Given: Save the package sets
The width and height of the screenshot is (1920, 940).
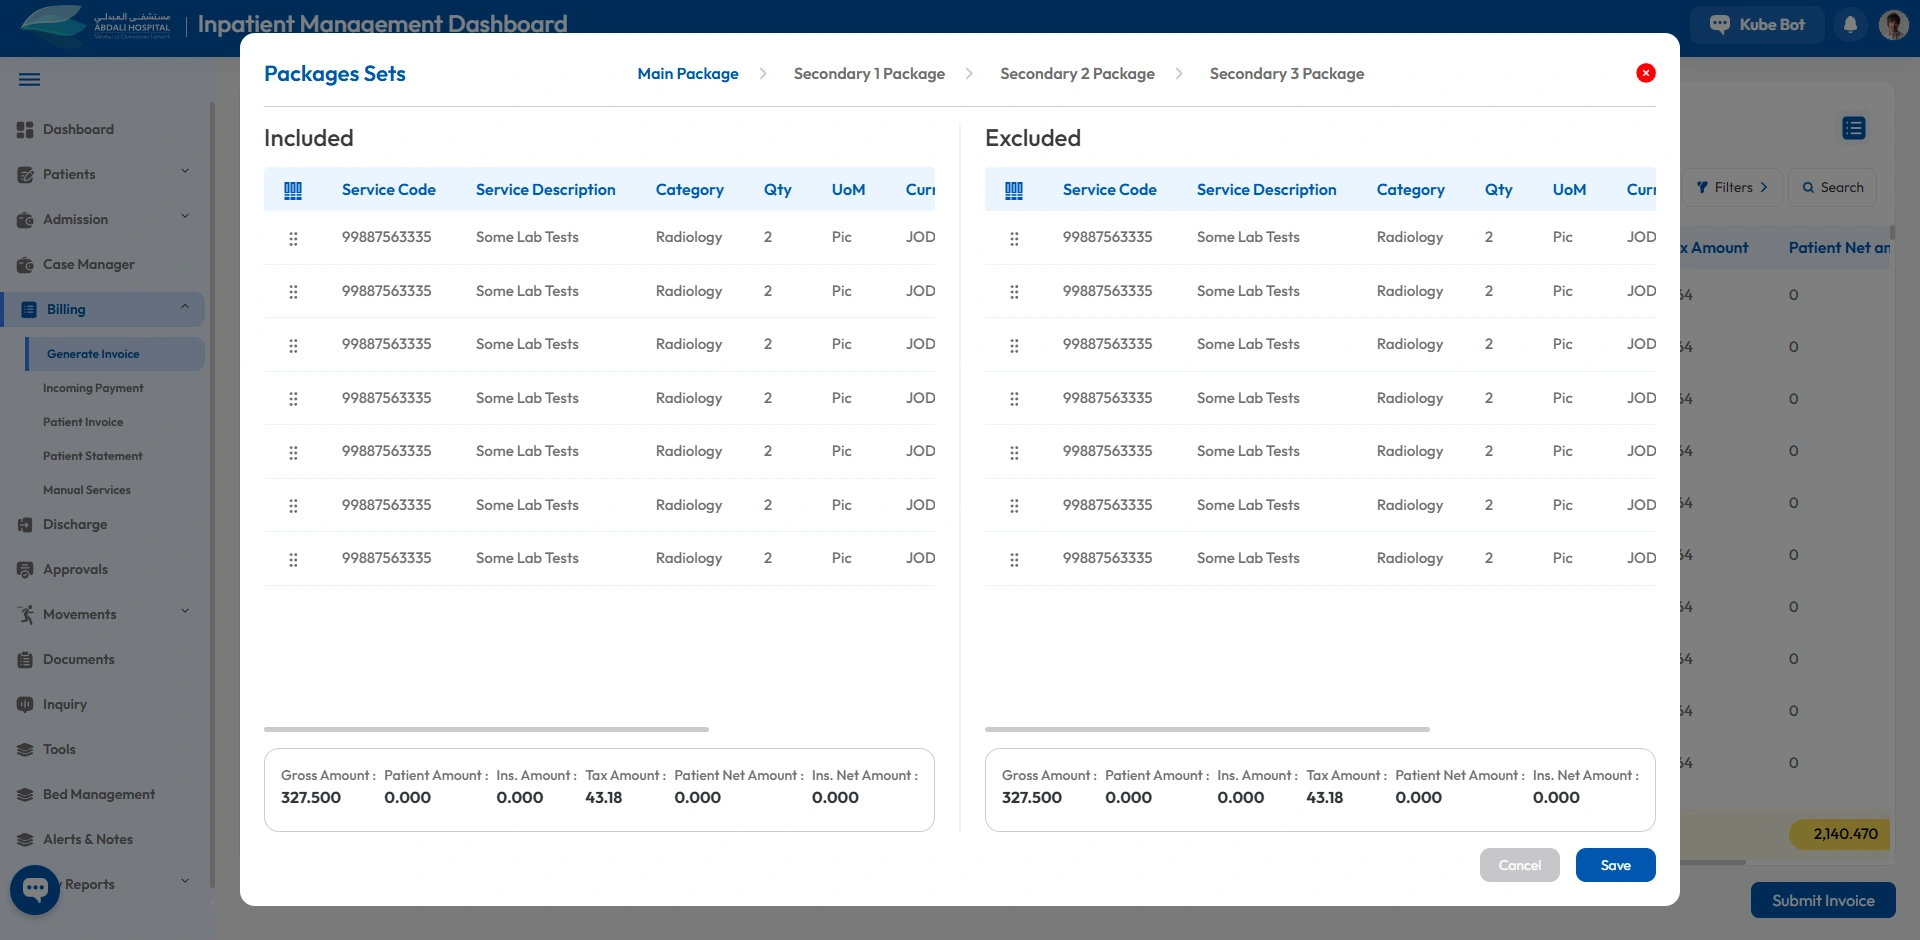Looking at the screenshot, I should [1615, 865].
